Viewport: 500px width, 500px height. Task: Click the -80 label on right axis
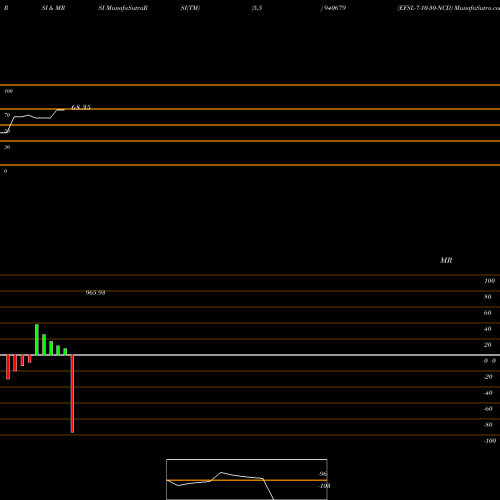click(x=488, y=425)
